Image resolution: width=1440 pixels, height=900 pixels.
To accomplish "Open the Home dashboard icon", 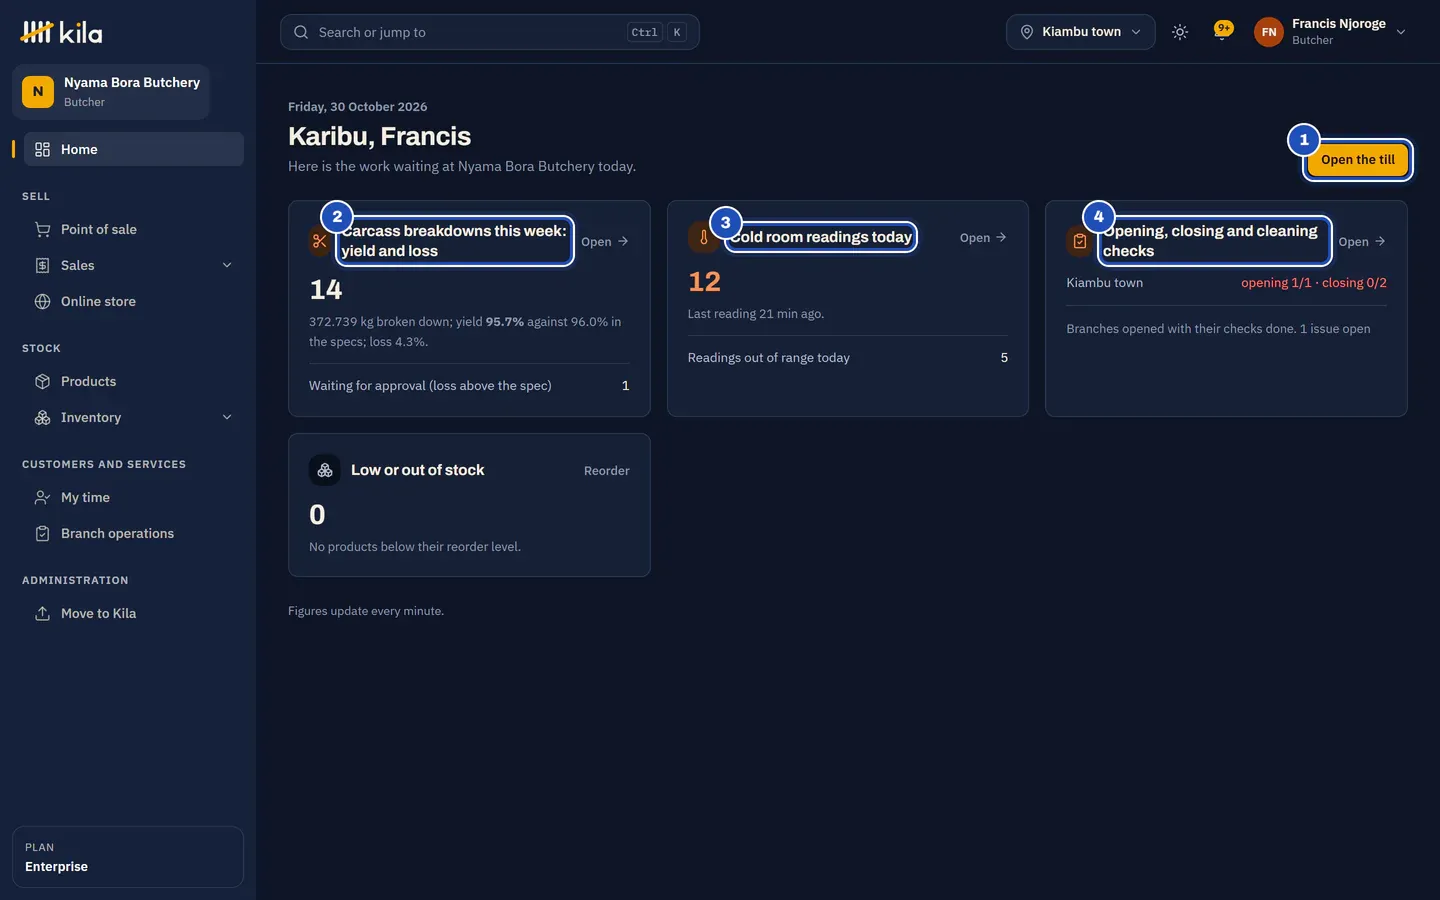I will point(42,149).
